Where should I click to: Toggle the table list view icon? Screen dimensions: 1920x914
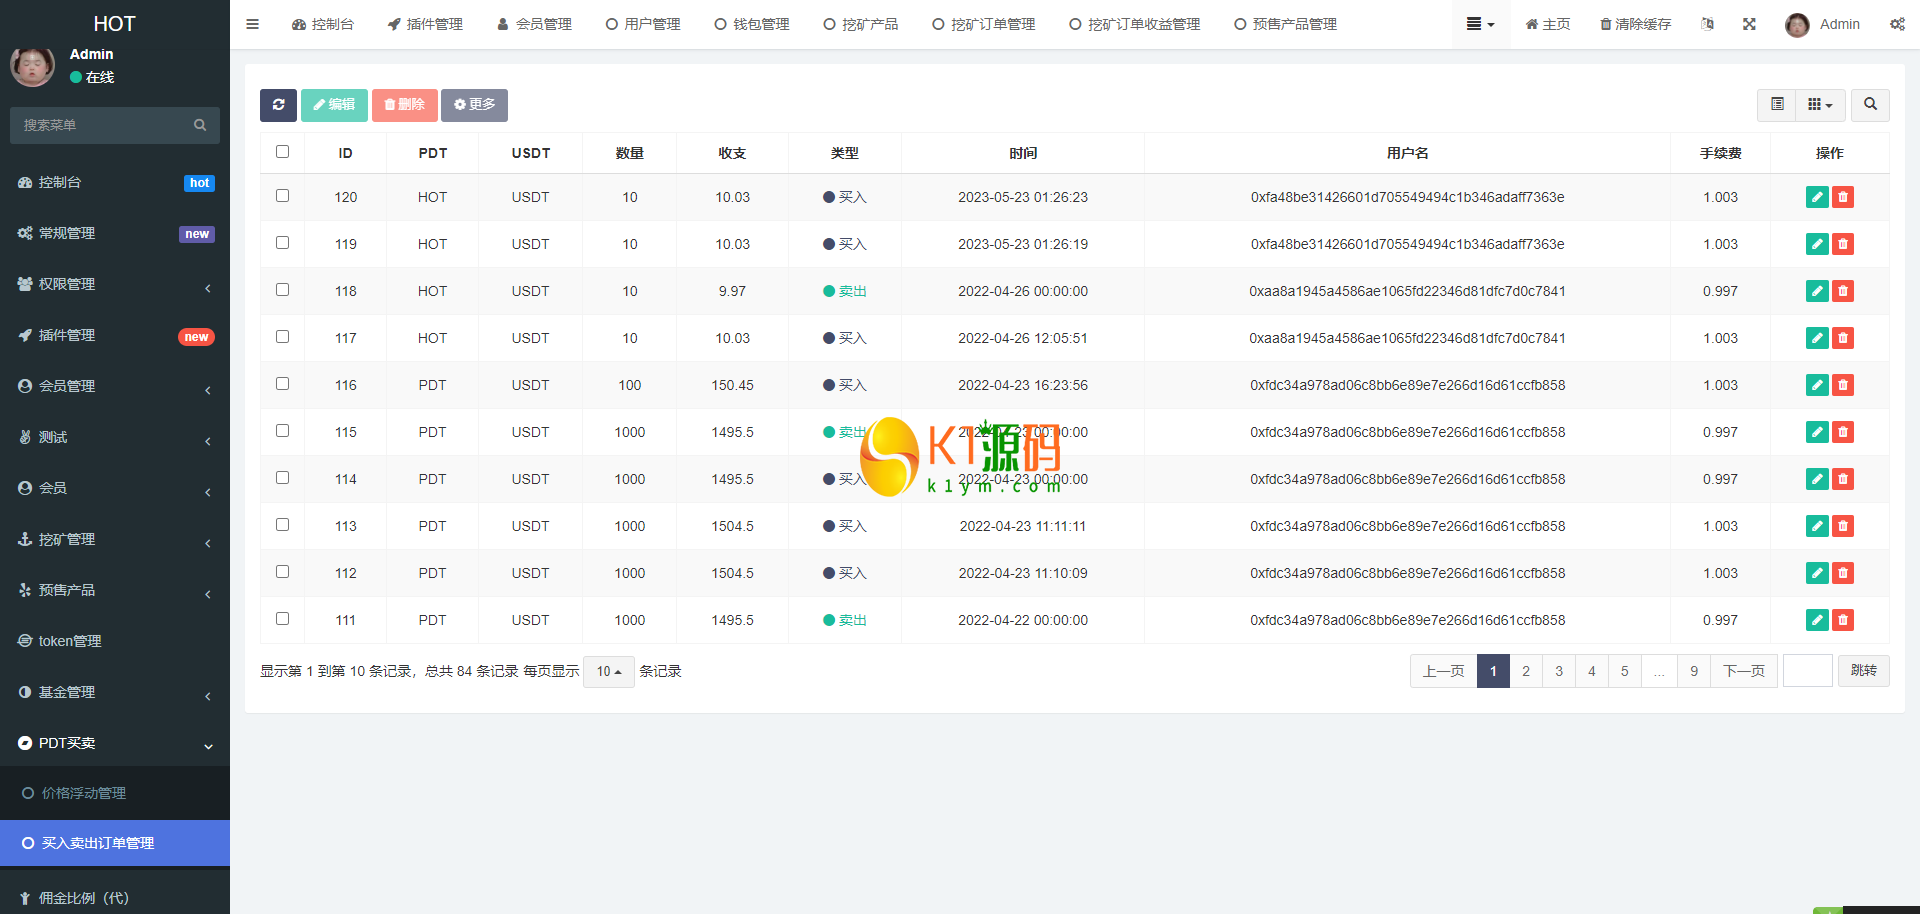pos(1777,105)
